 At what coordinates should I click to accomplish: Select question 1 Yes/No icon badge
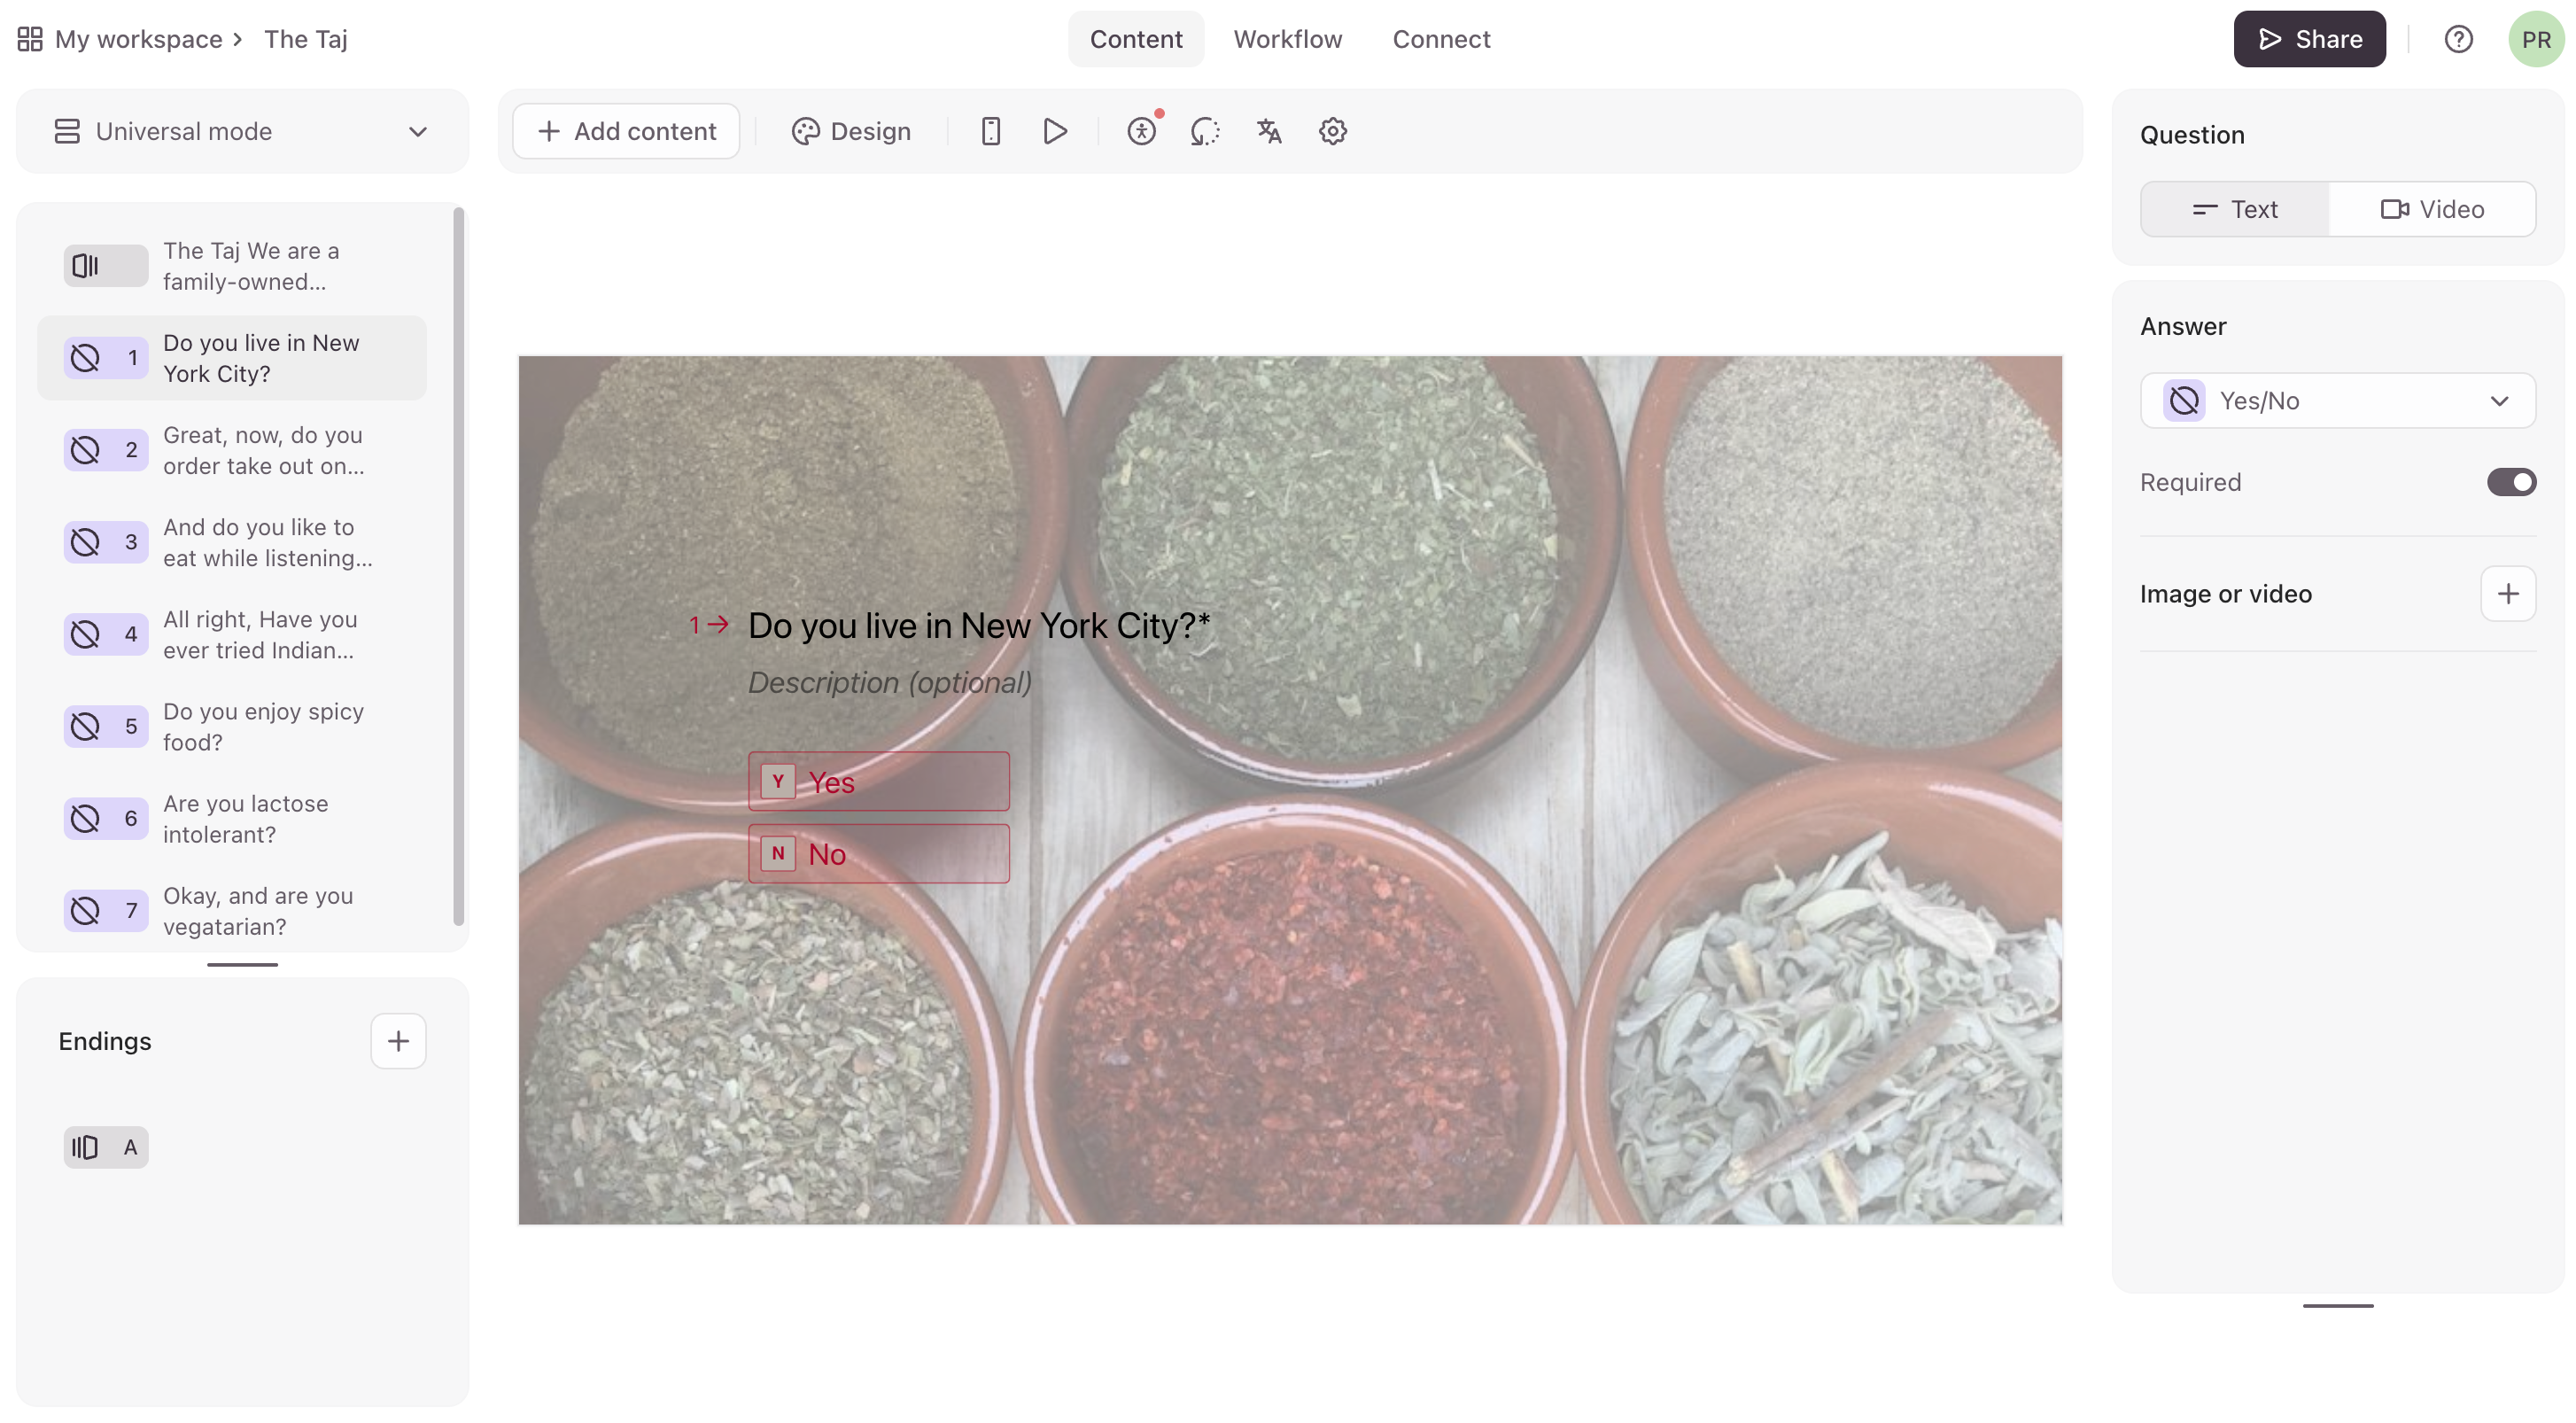[106, 358]
